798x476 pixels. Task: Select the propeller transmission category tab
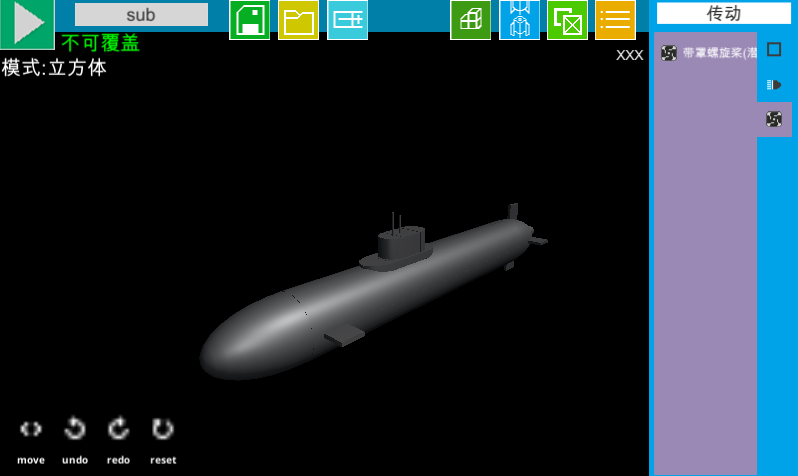click(x=774, y=119)
